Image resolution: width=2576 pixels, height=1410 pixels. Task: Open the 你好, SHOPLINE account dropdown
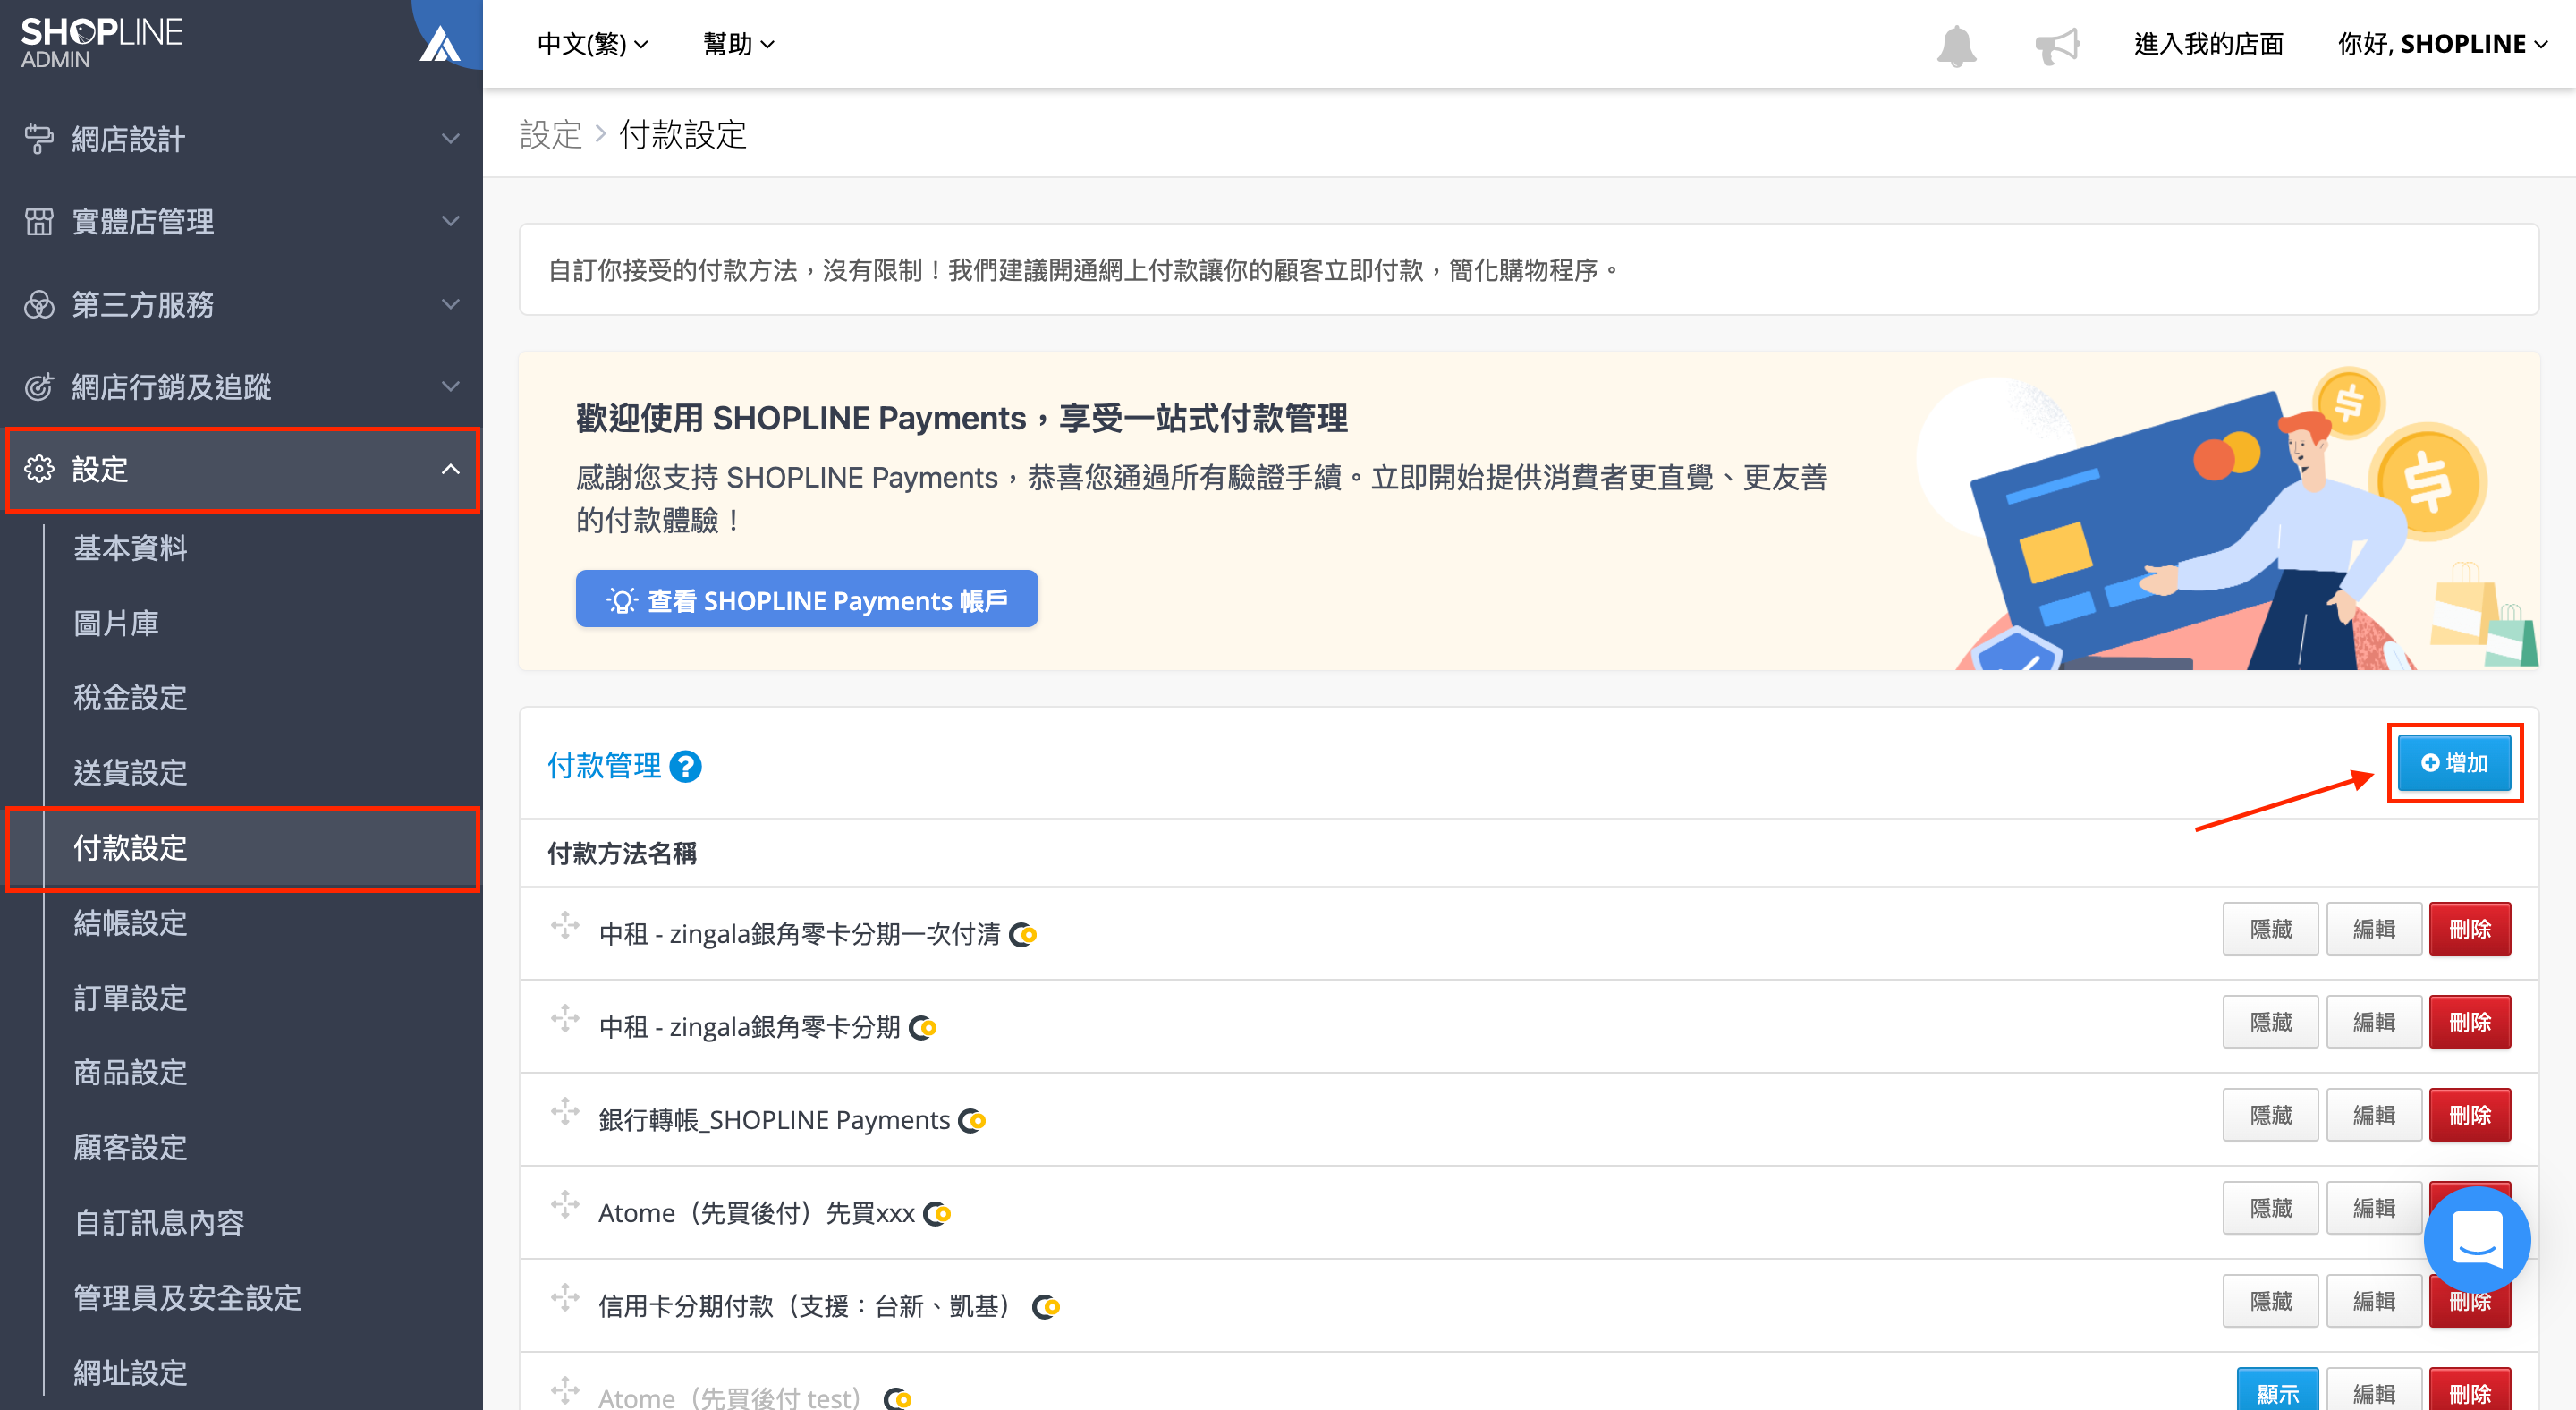click(x=2442, y=44)
